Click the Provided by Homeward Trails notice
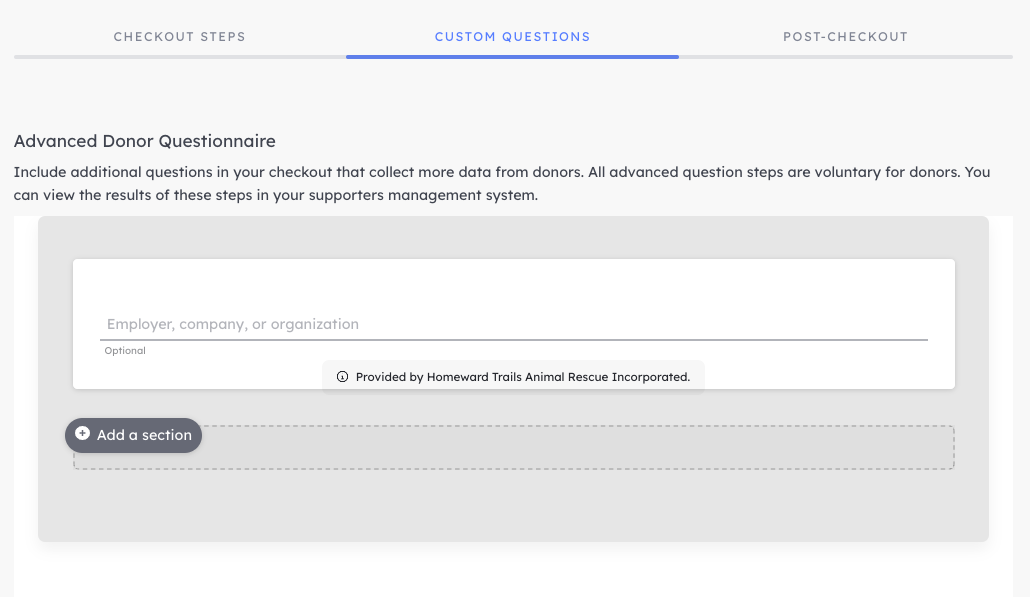Image resolution: width=1030 pixels, height=597 pixels. click(513, 377)
